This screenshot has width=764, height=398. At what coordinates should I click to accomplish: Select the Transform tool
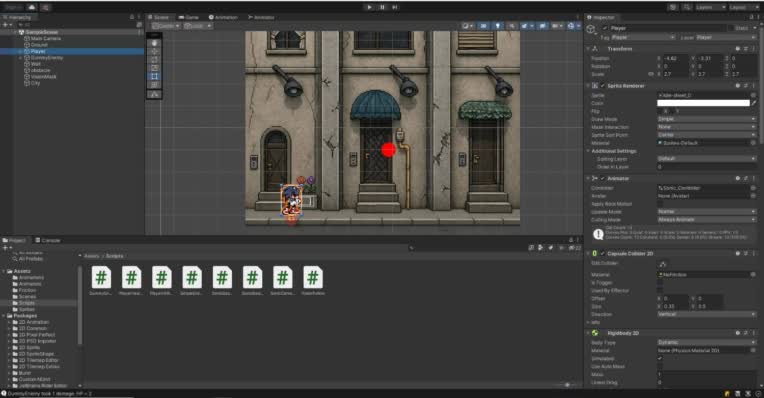154,84
